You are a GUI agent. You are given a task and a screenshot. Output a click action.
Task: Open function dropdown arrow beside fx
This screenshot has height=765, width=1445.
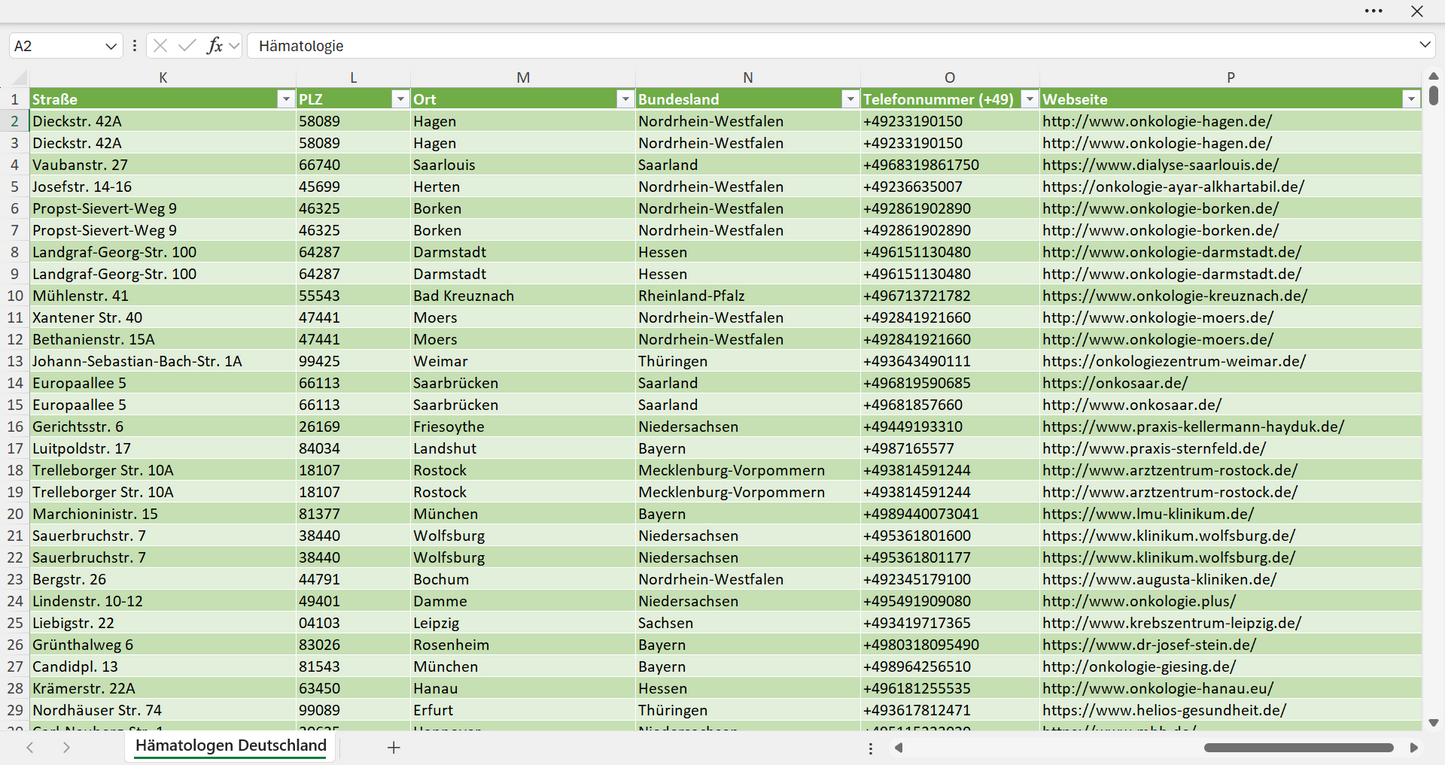click(233, 46)
